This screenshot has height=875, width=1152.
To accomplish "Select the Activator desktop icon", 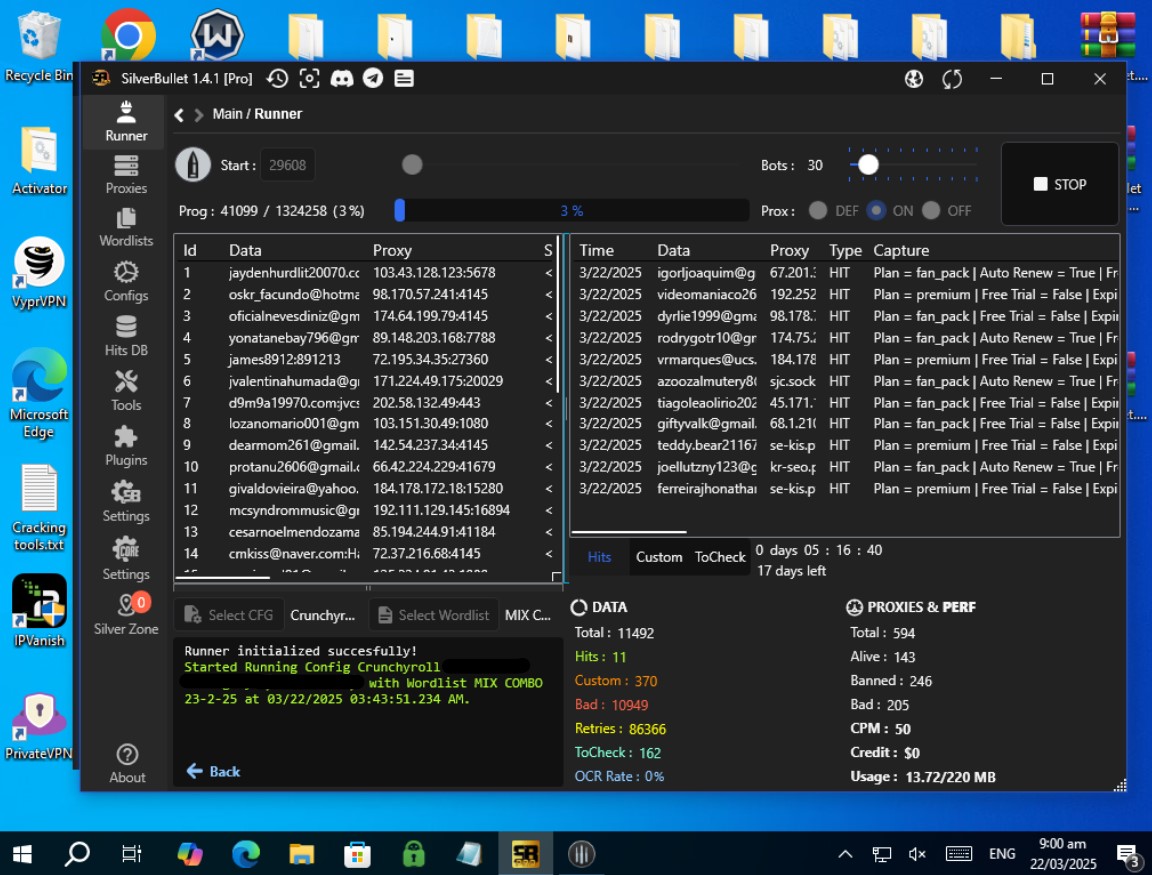I will (x=39, y=160).
